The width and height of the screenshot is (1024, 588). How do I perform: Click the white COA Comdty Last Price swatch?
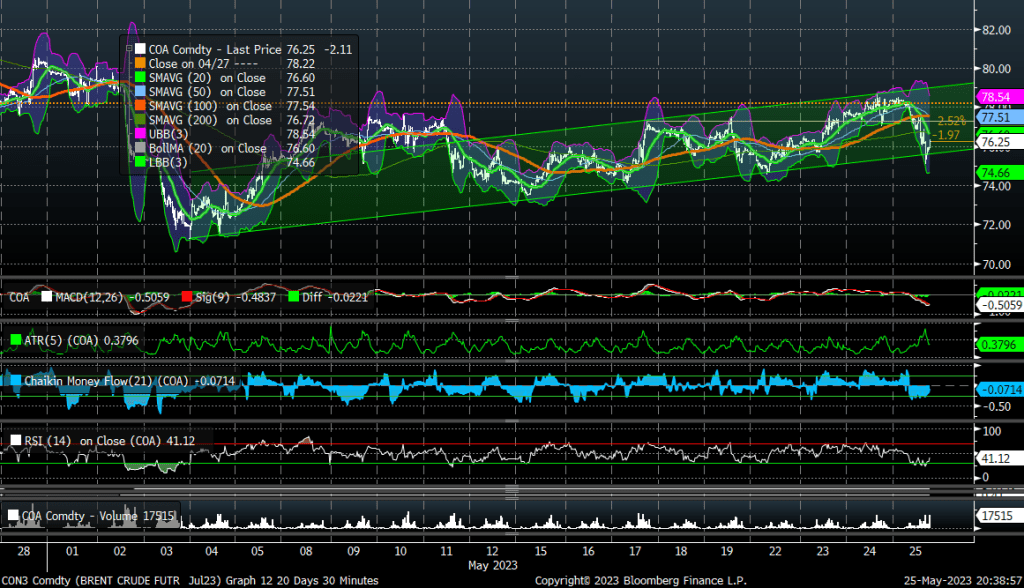coord(140,49)
